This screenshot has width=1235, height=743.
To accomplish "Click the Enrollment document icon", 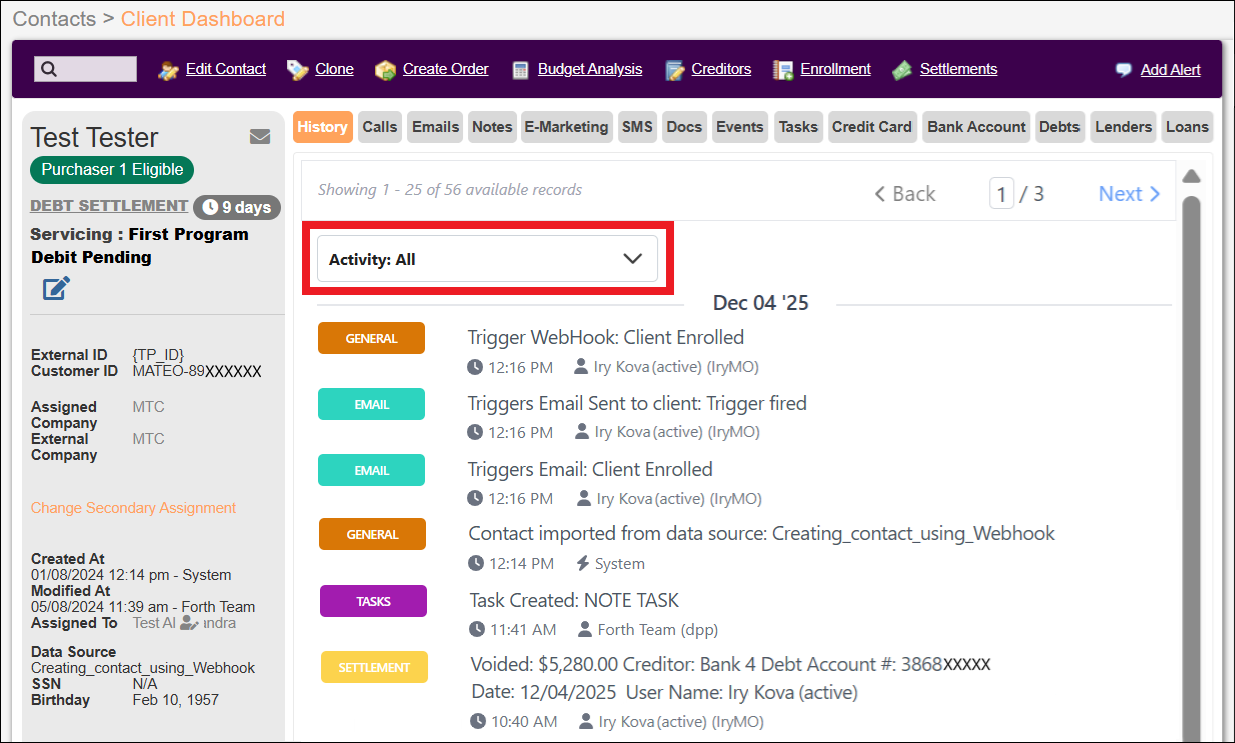I will [783, 70].
